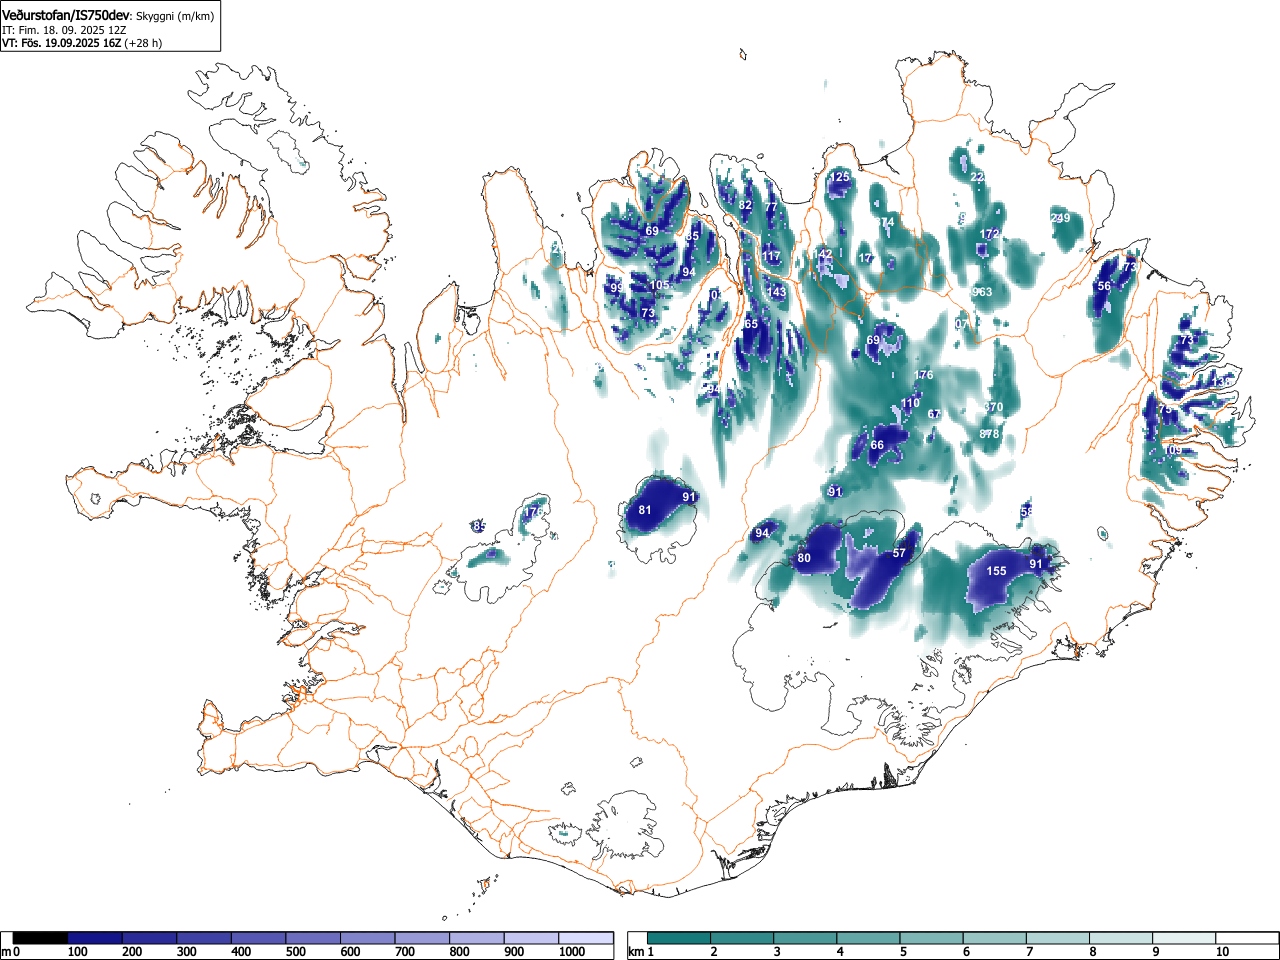Click the 117 visibility value on map
Viewport: 1280px width, 960px height.
pos(771,257)
